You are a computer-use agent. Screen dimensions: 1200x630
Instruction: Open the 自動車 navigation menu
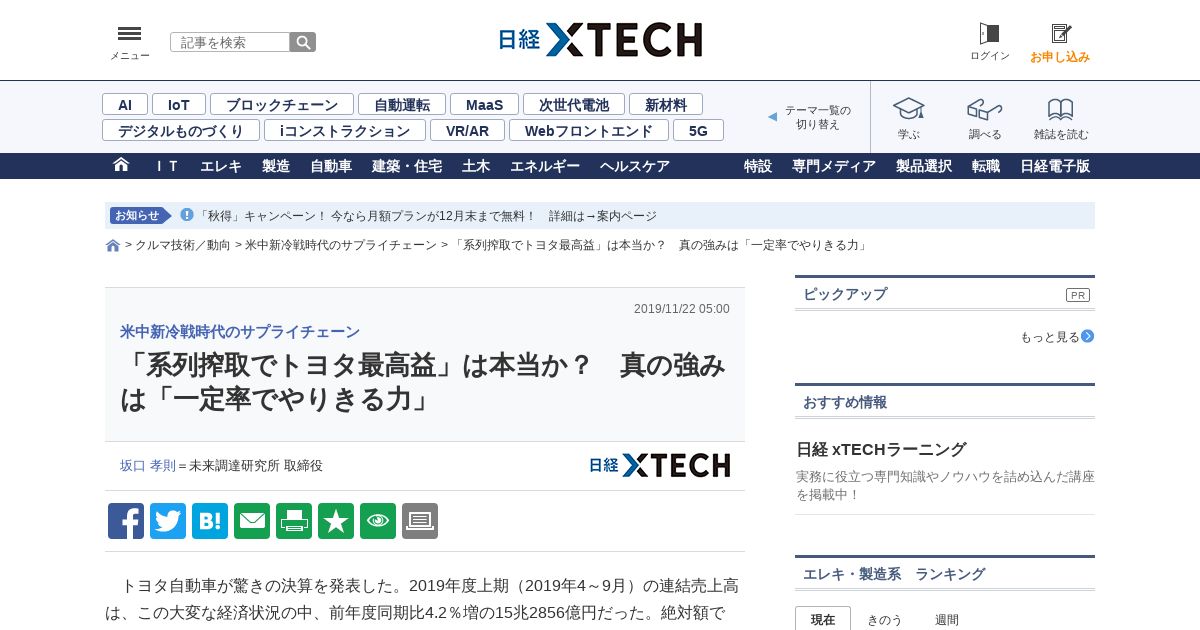[x=331, y=166]
